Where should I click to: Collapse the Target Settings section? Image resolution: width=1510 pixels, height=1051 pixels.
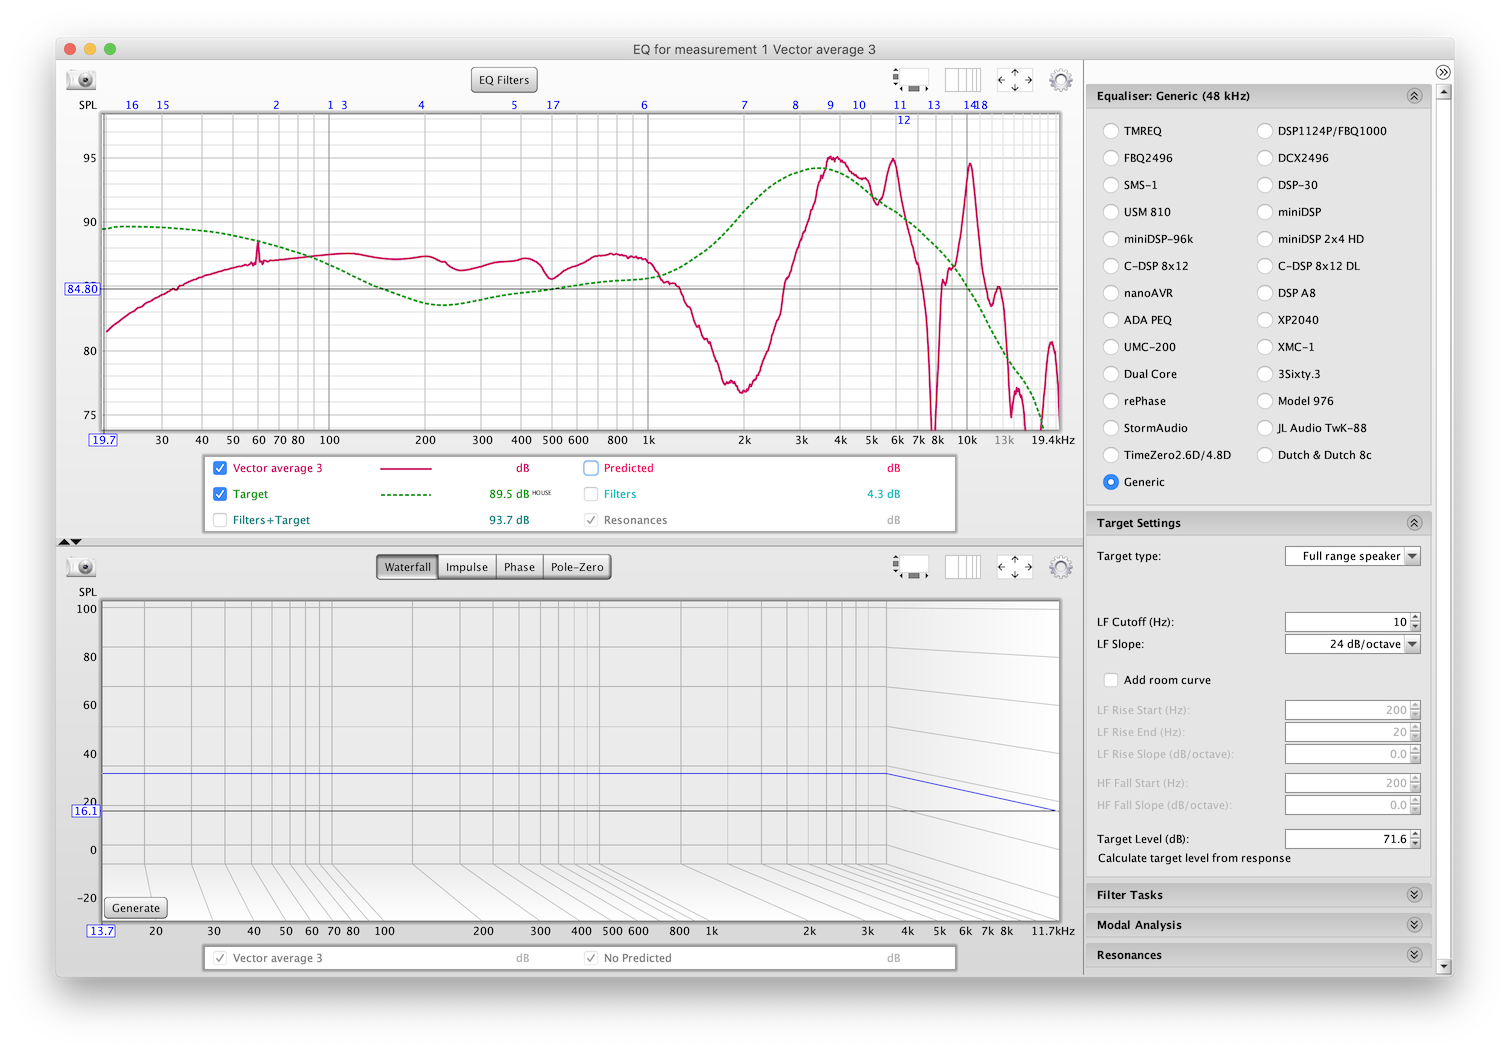tap(1414, 523)
